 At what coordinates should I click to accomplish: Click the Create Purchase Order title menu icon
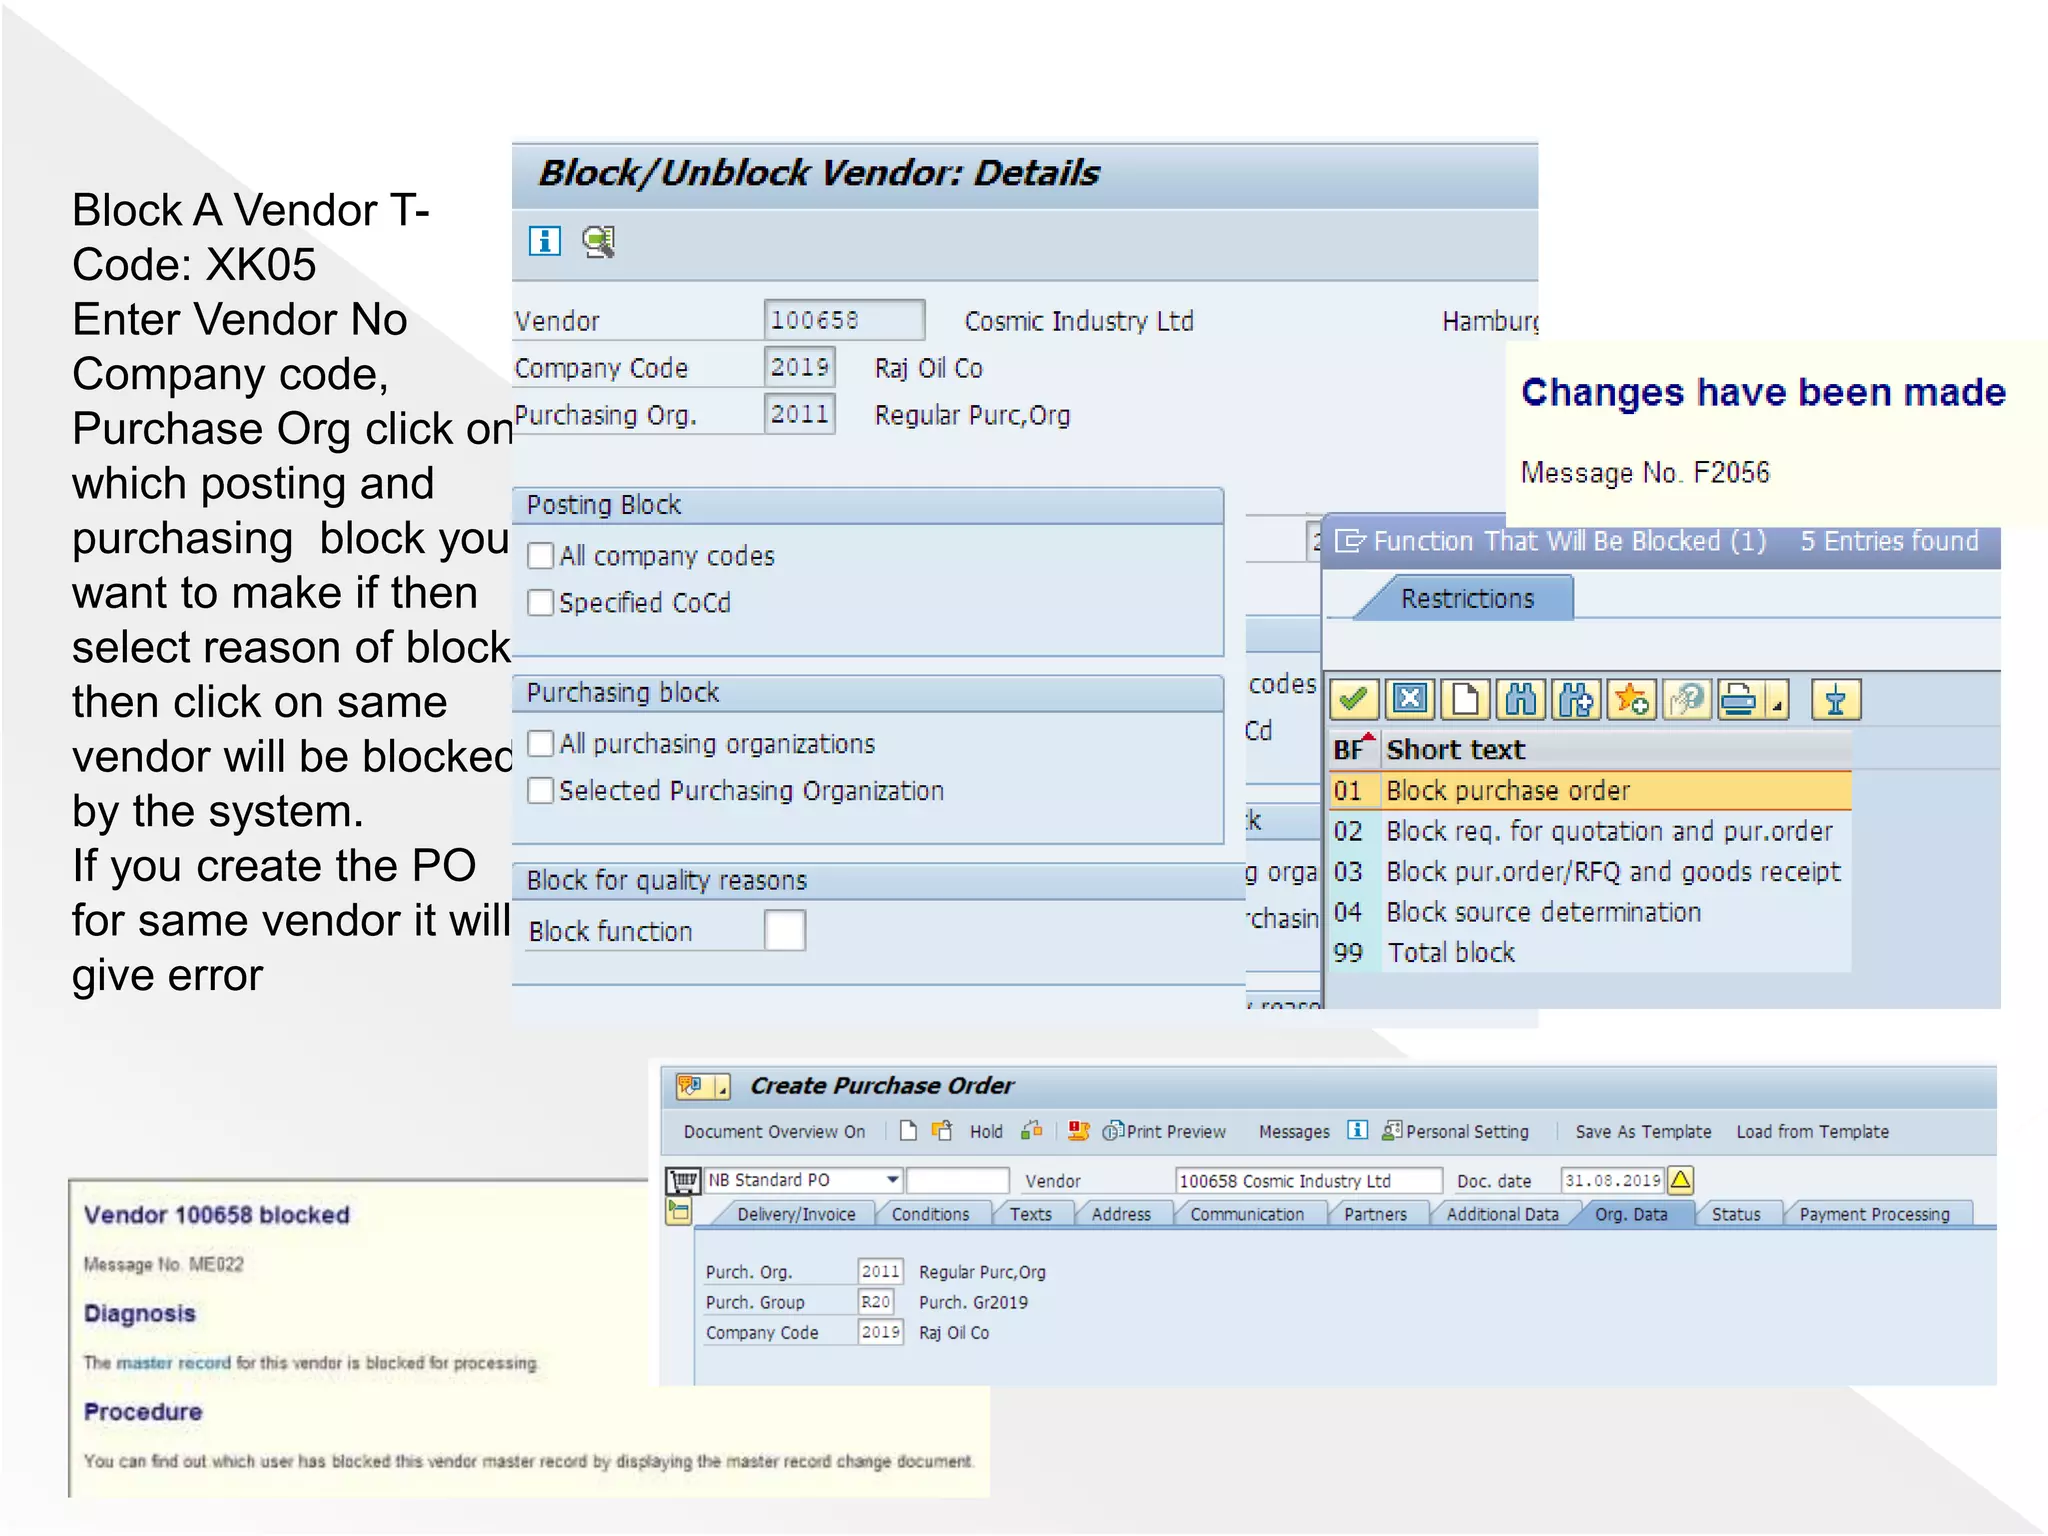[x=692, y=1085]
